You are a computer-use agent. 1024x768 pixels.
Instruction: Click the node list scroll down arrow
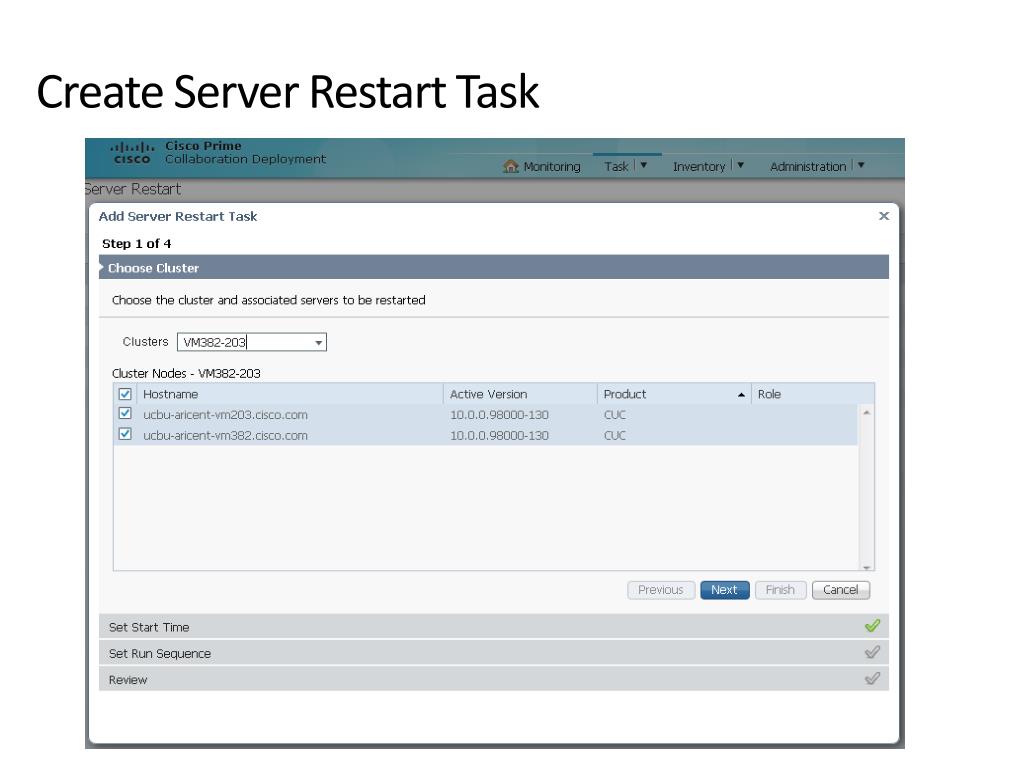click(867, 567)
